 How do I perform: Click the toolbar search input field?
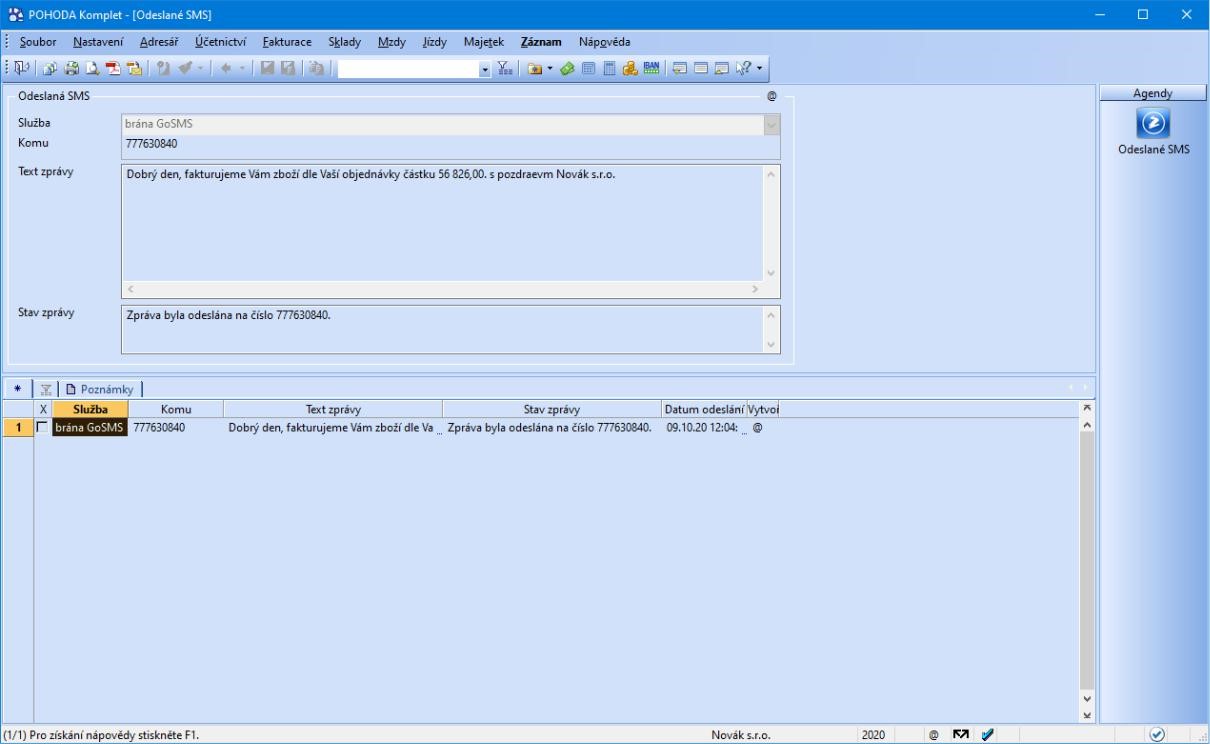click(408, 69)
